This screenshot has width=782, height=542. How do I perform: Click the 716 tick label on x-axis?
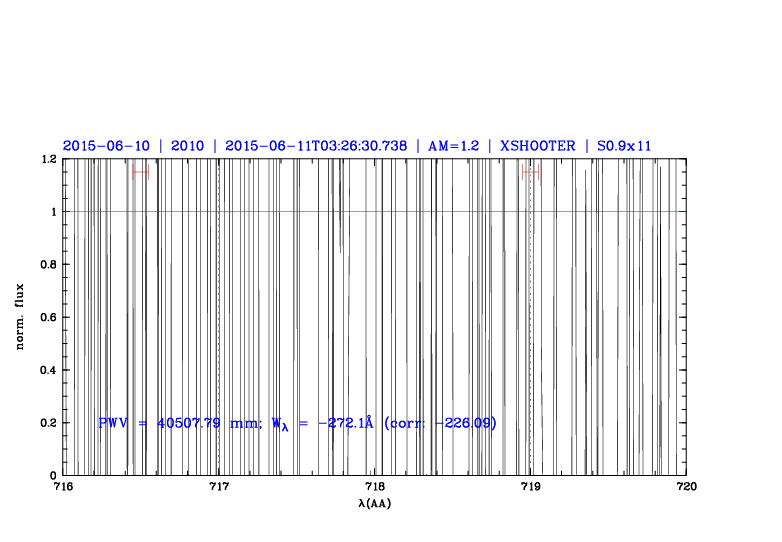coord(62,487)
